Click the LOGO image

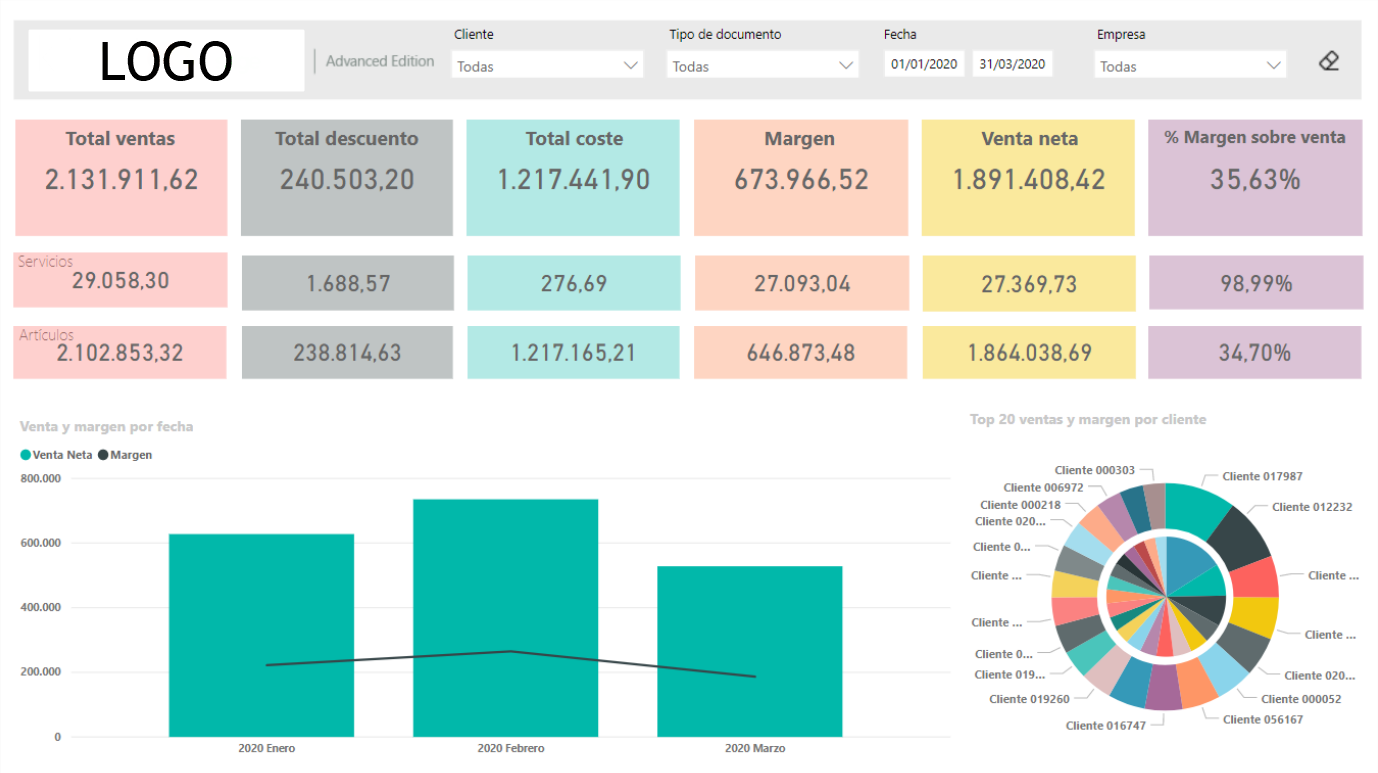(166, 61)
